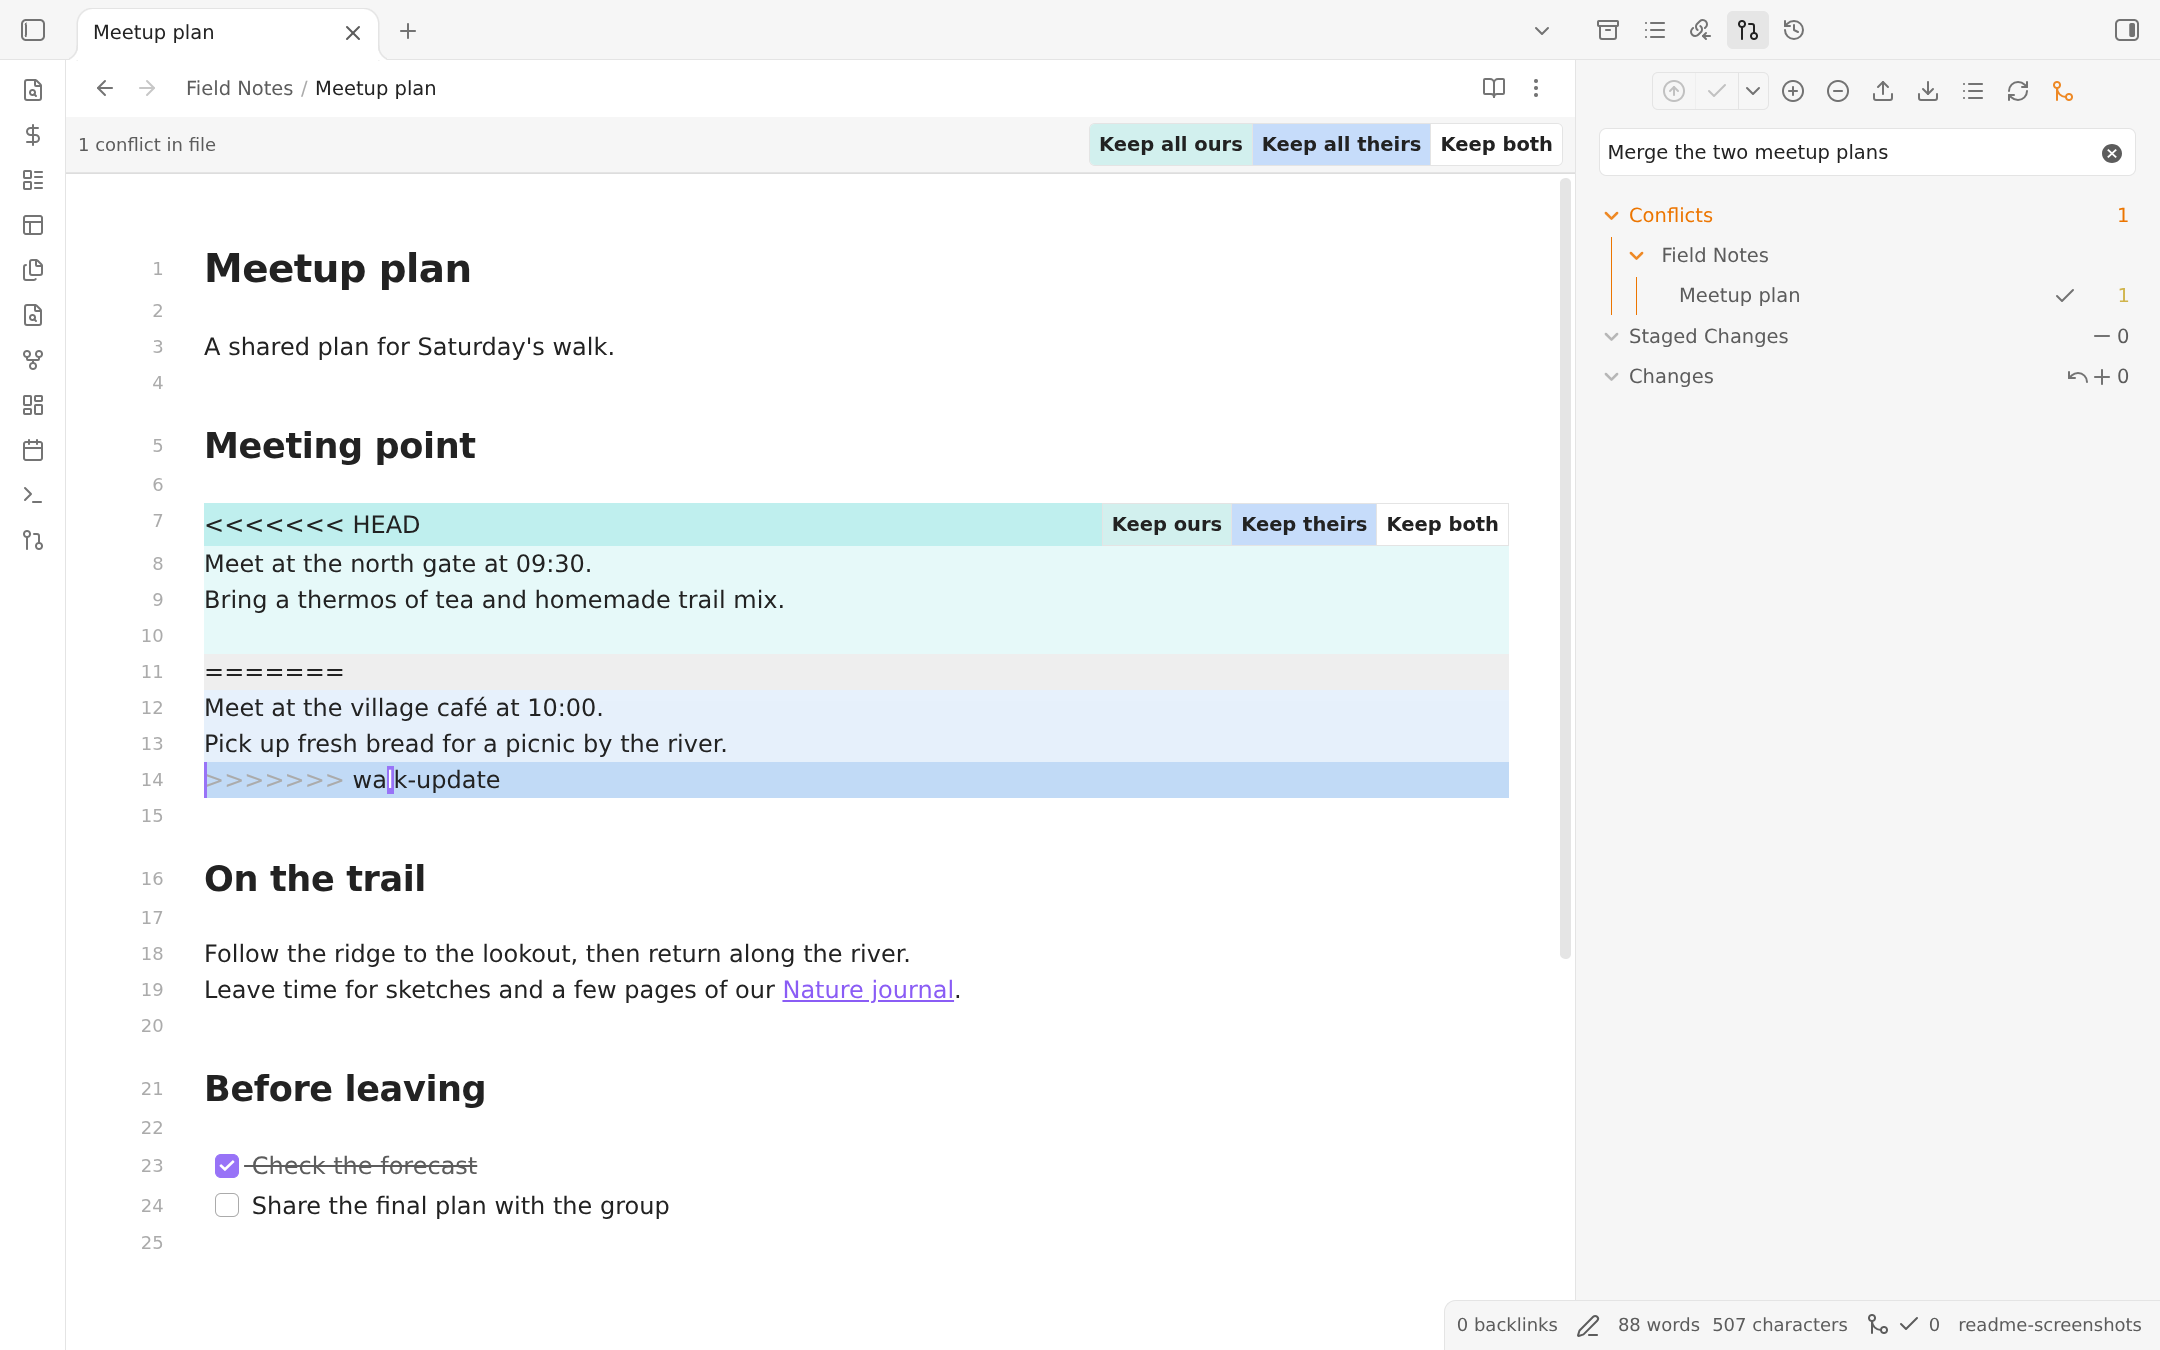Check the Share the final plan checkbox
Viewport: 2160px width, 1350px height.
click(x=227, y=1206)
